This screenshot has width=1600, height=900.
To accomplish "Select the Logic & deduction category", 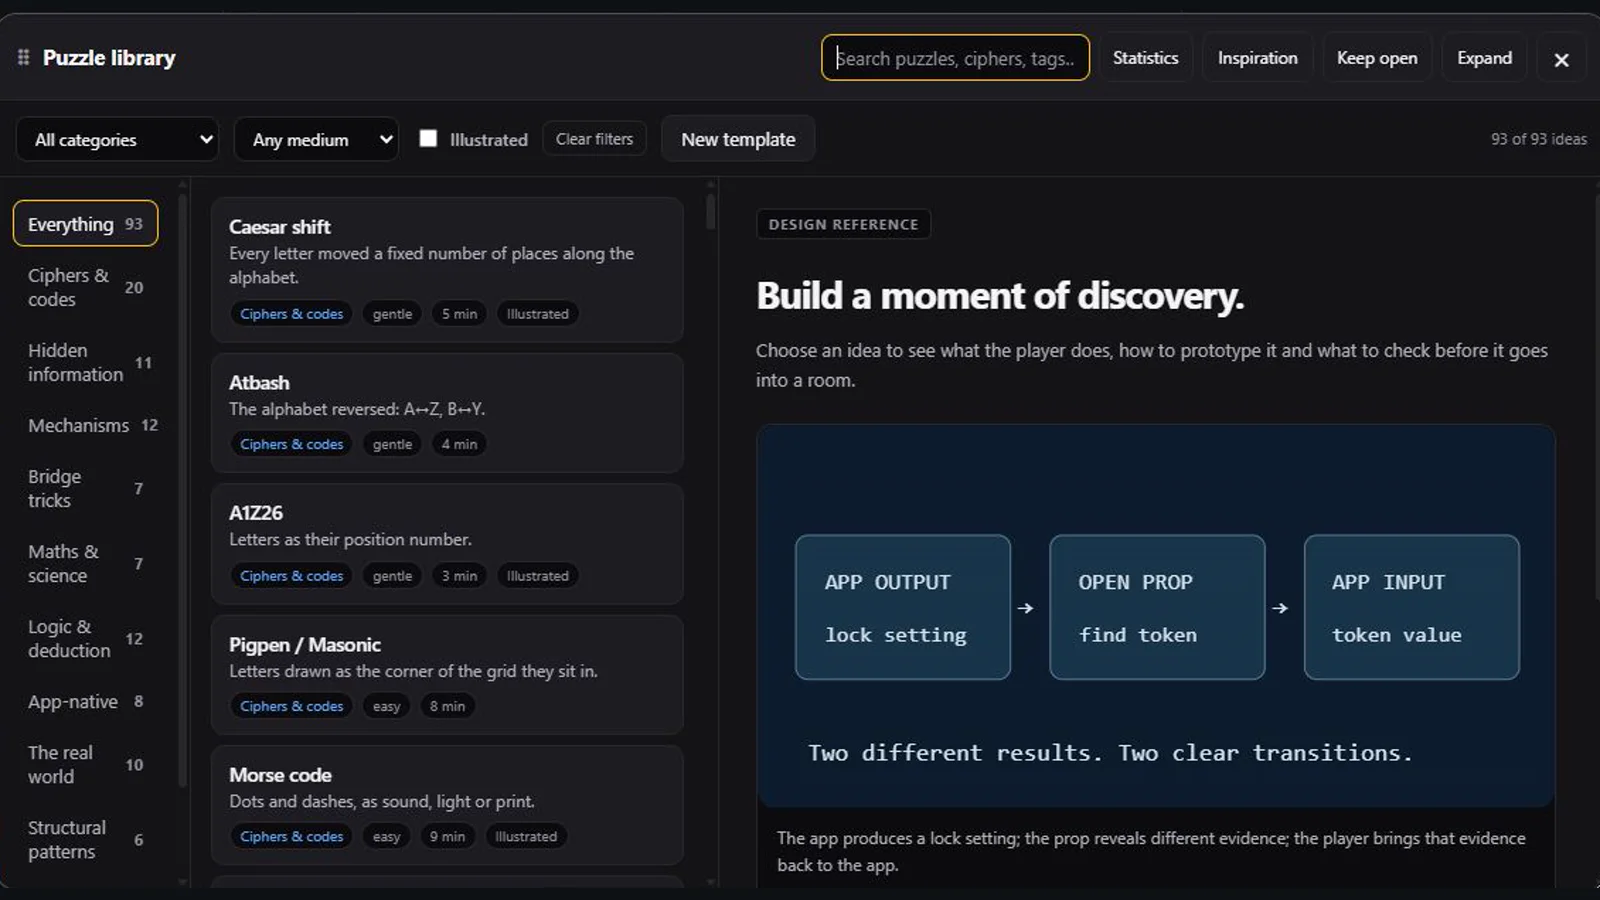I will (x=85, y=638).
